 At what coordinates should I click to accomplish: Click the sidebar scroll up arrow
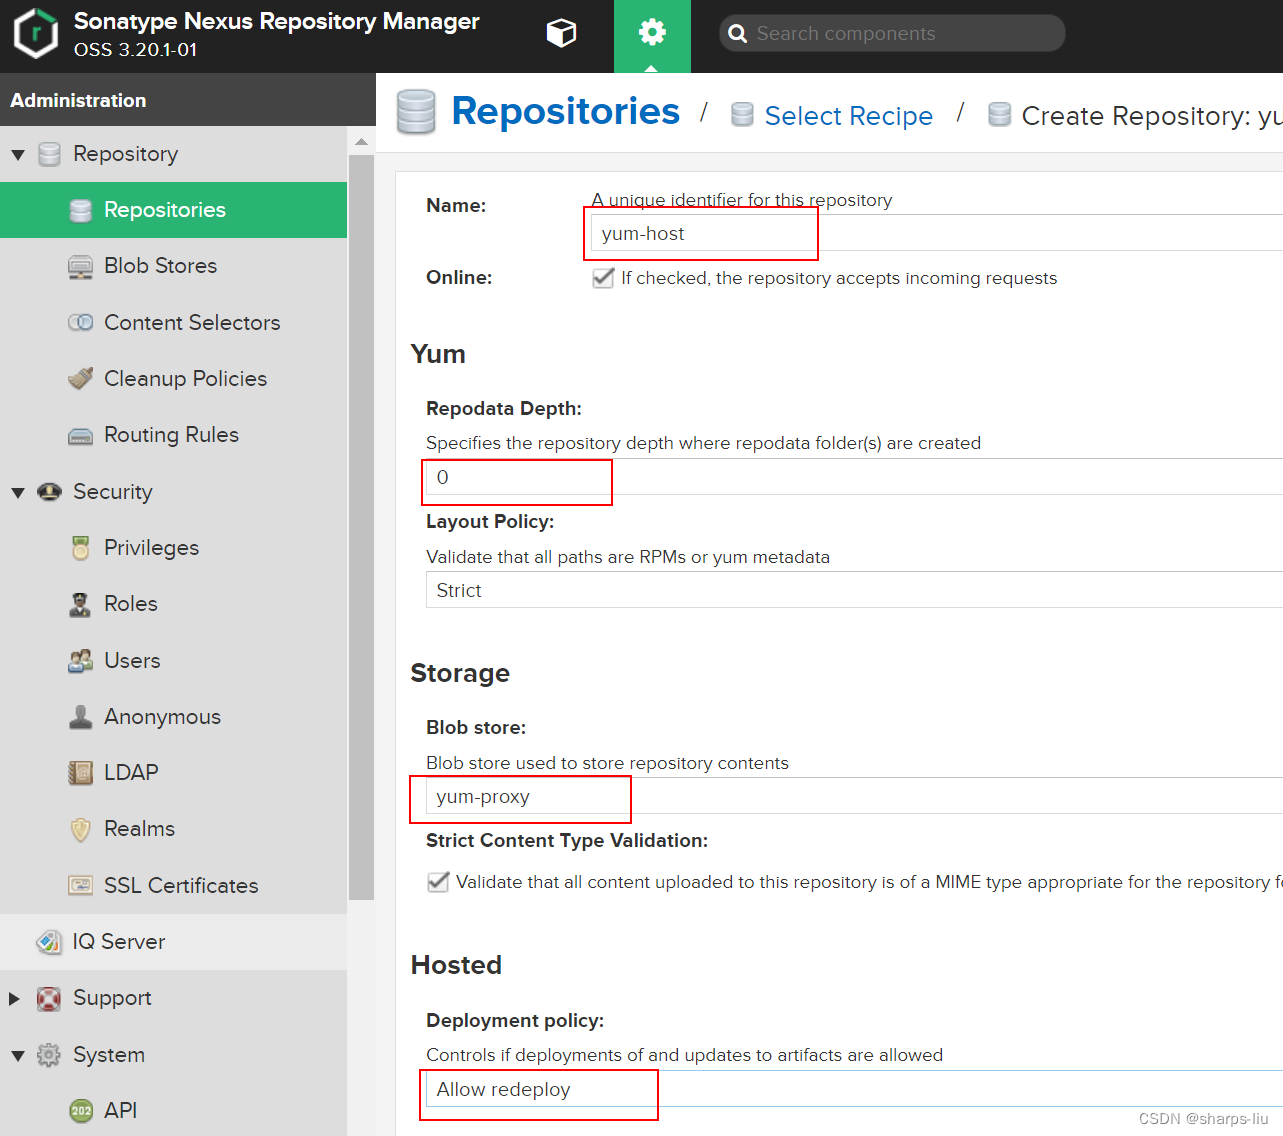coord(361,142)
